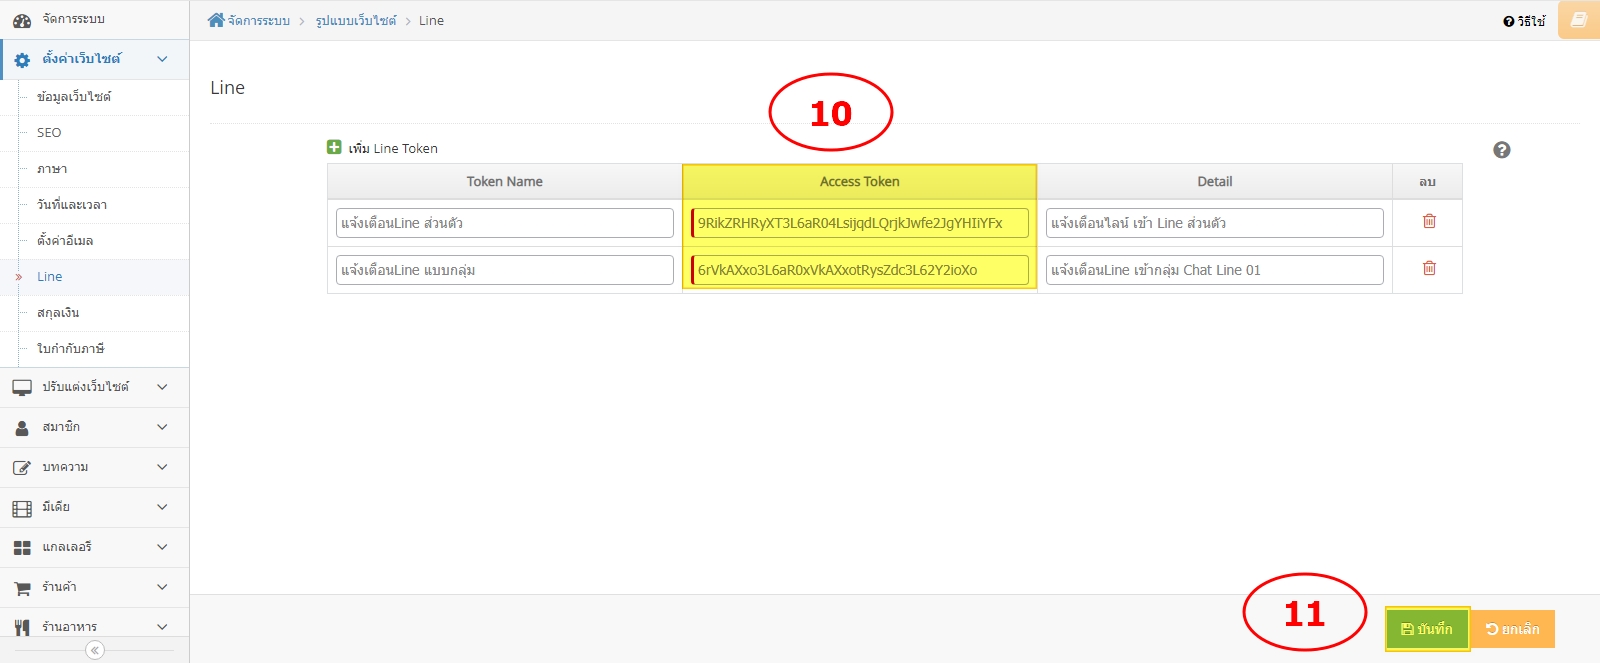Click the grid icon beside แกลเลอรี

click(x=22, y=548)
